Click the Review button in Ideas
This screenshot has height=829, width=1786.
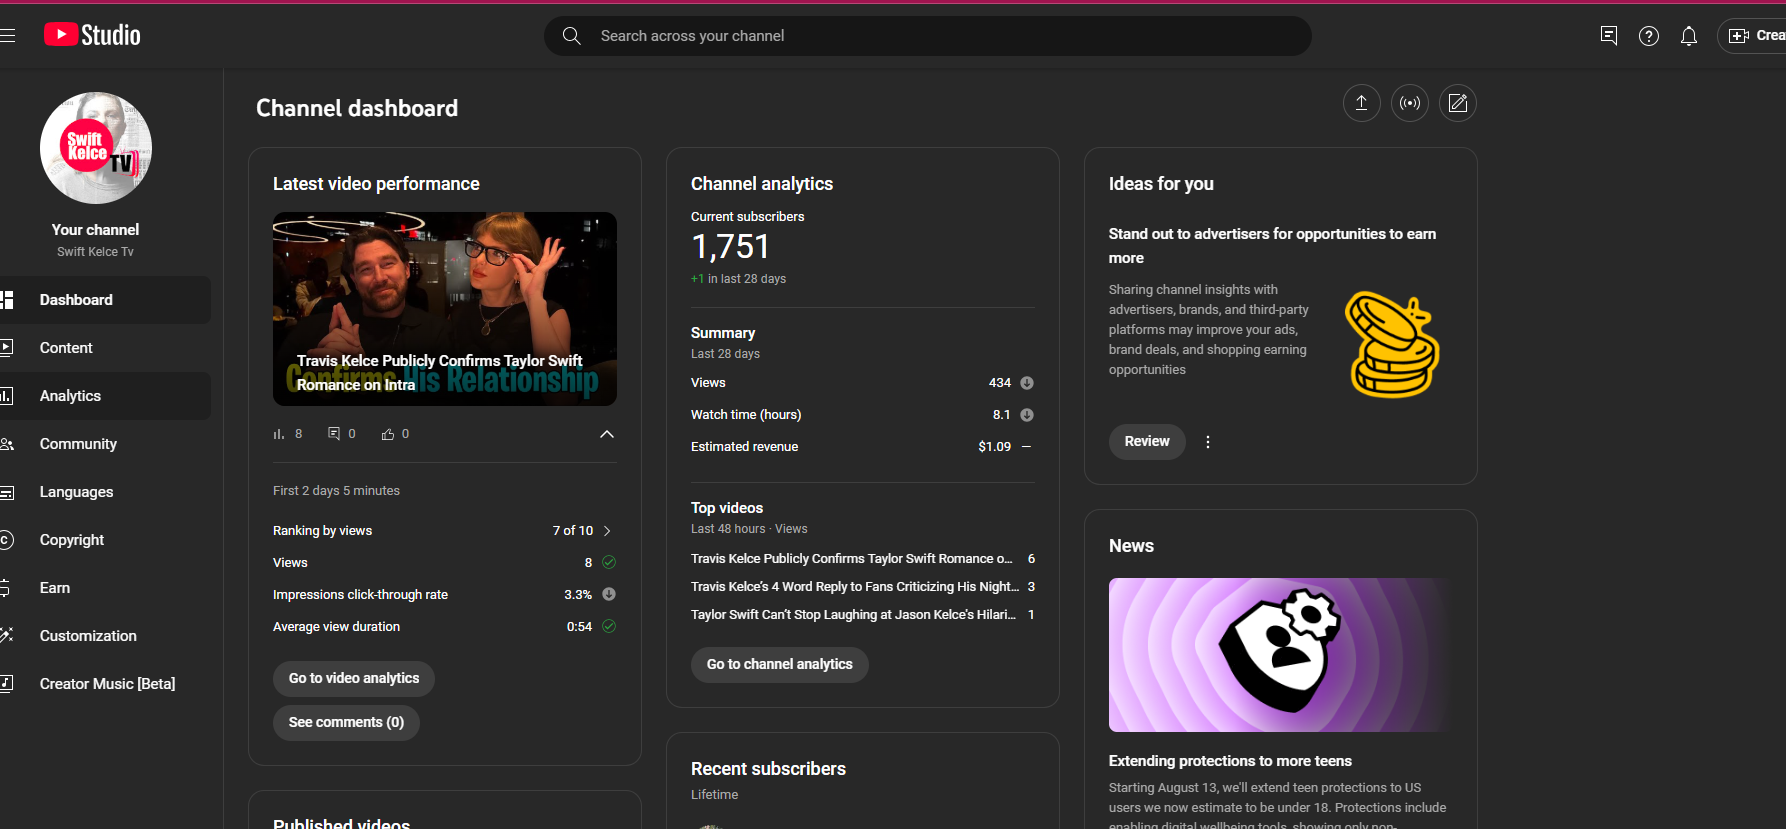pos(1147,442)
